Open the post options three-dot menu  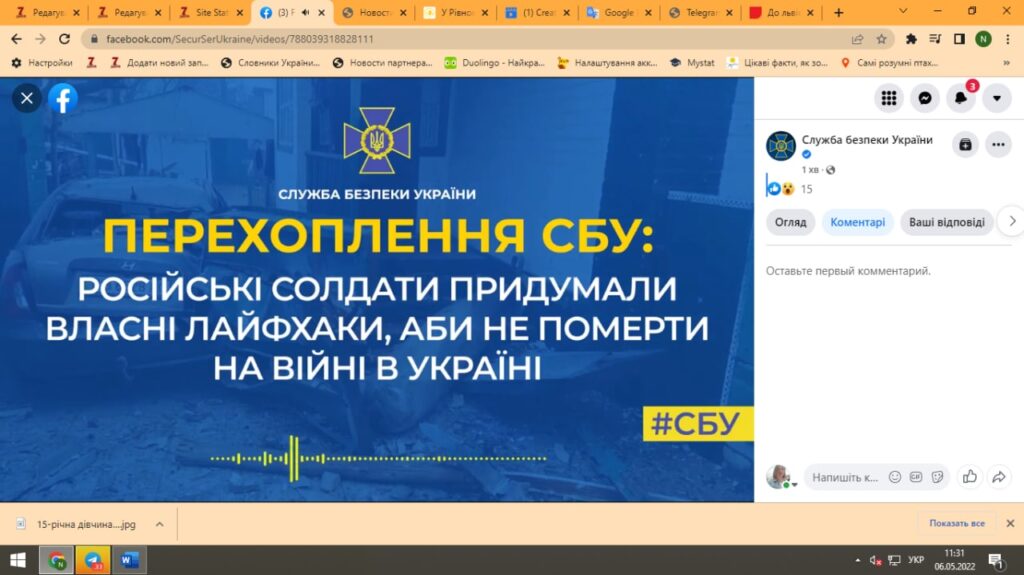pyautogui.click(x=998, y=145)
